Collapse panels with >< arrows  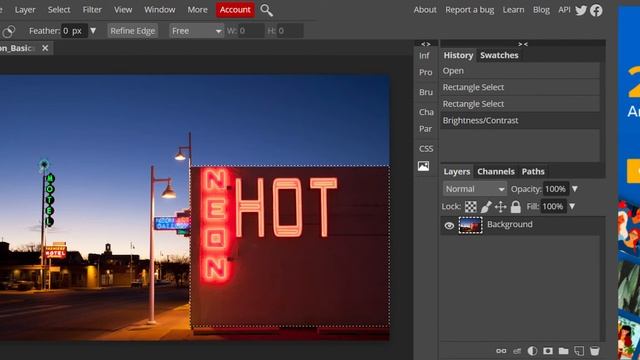point(523,44)
